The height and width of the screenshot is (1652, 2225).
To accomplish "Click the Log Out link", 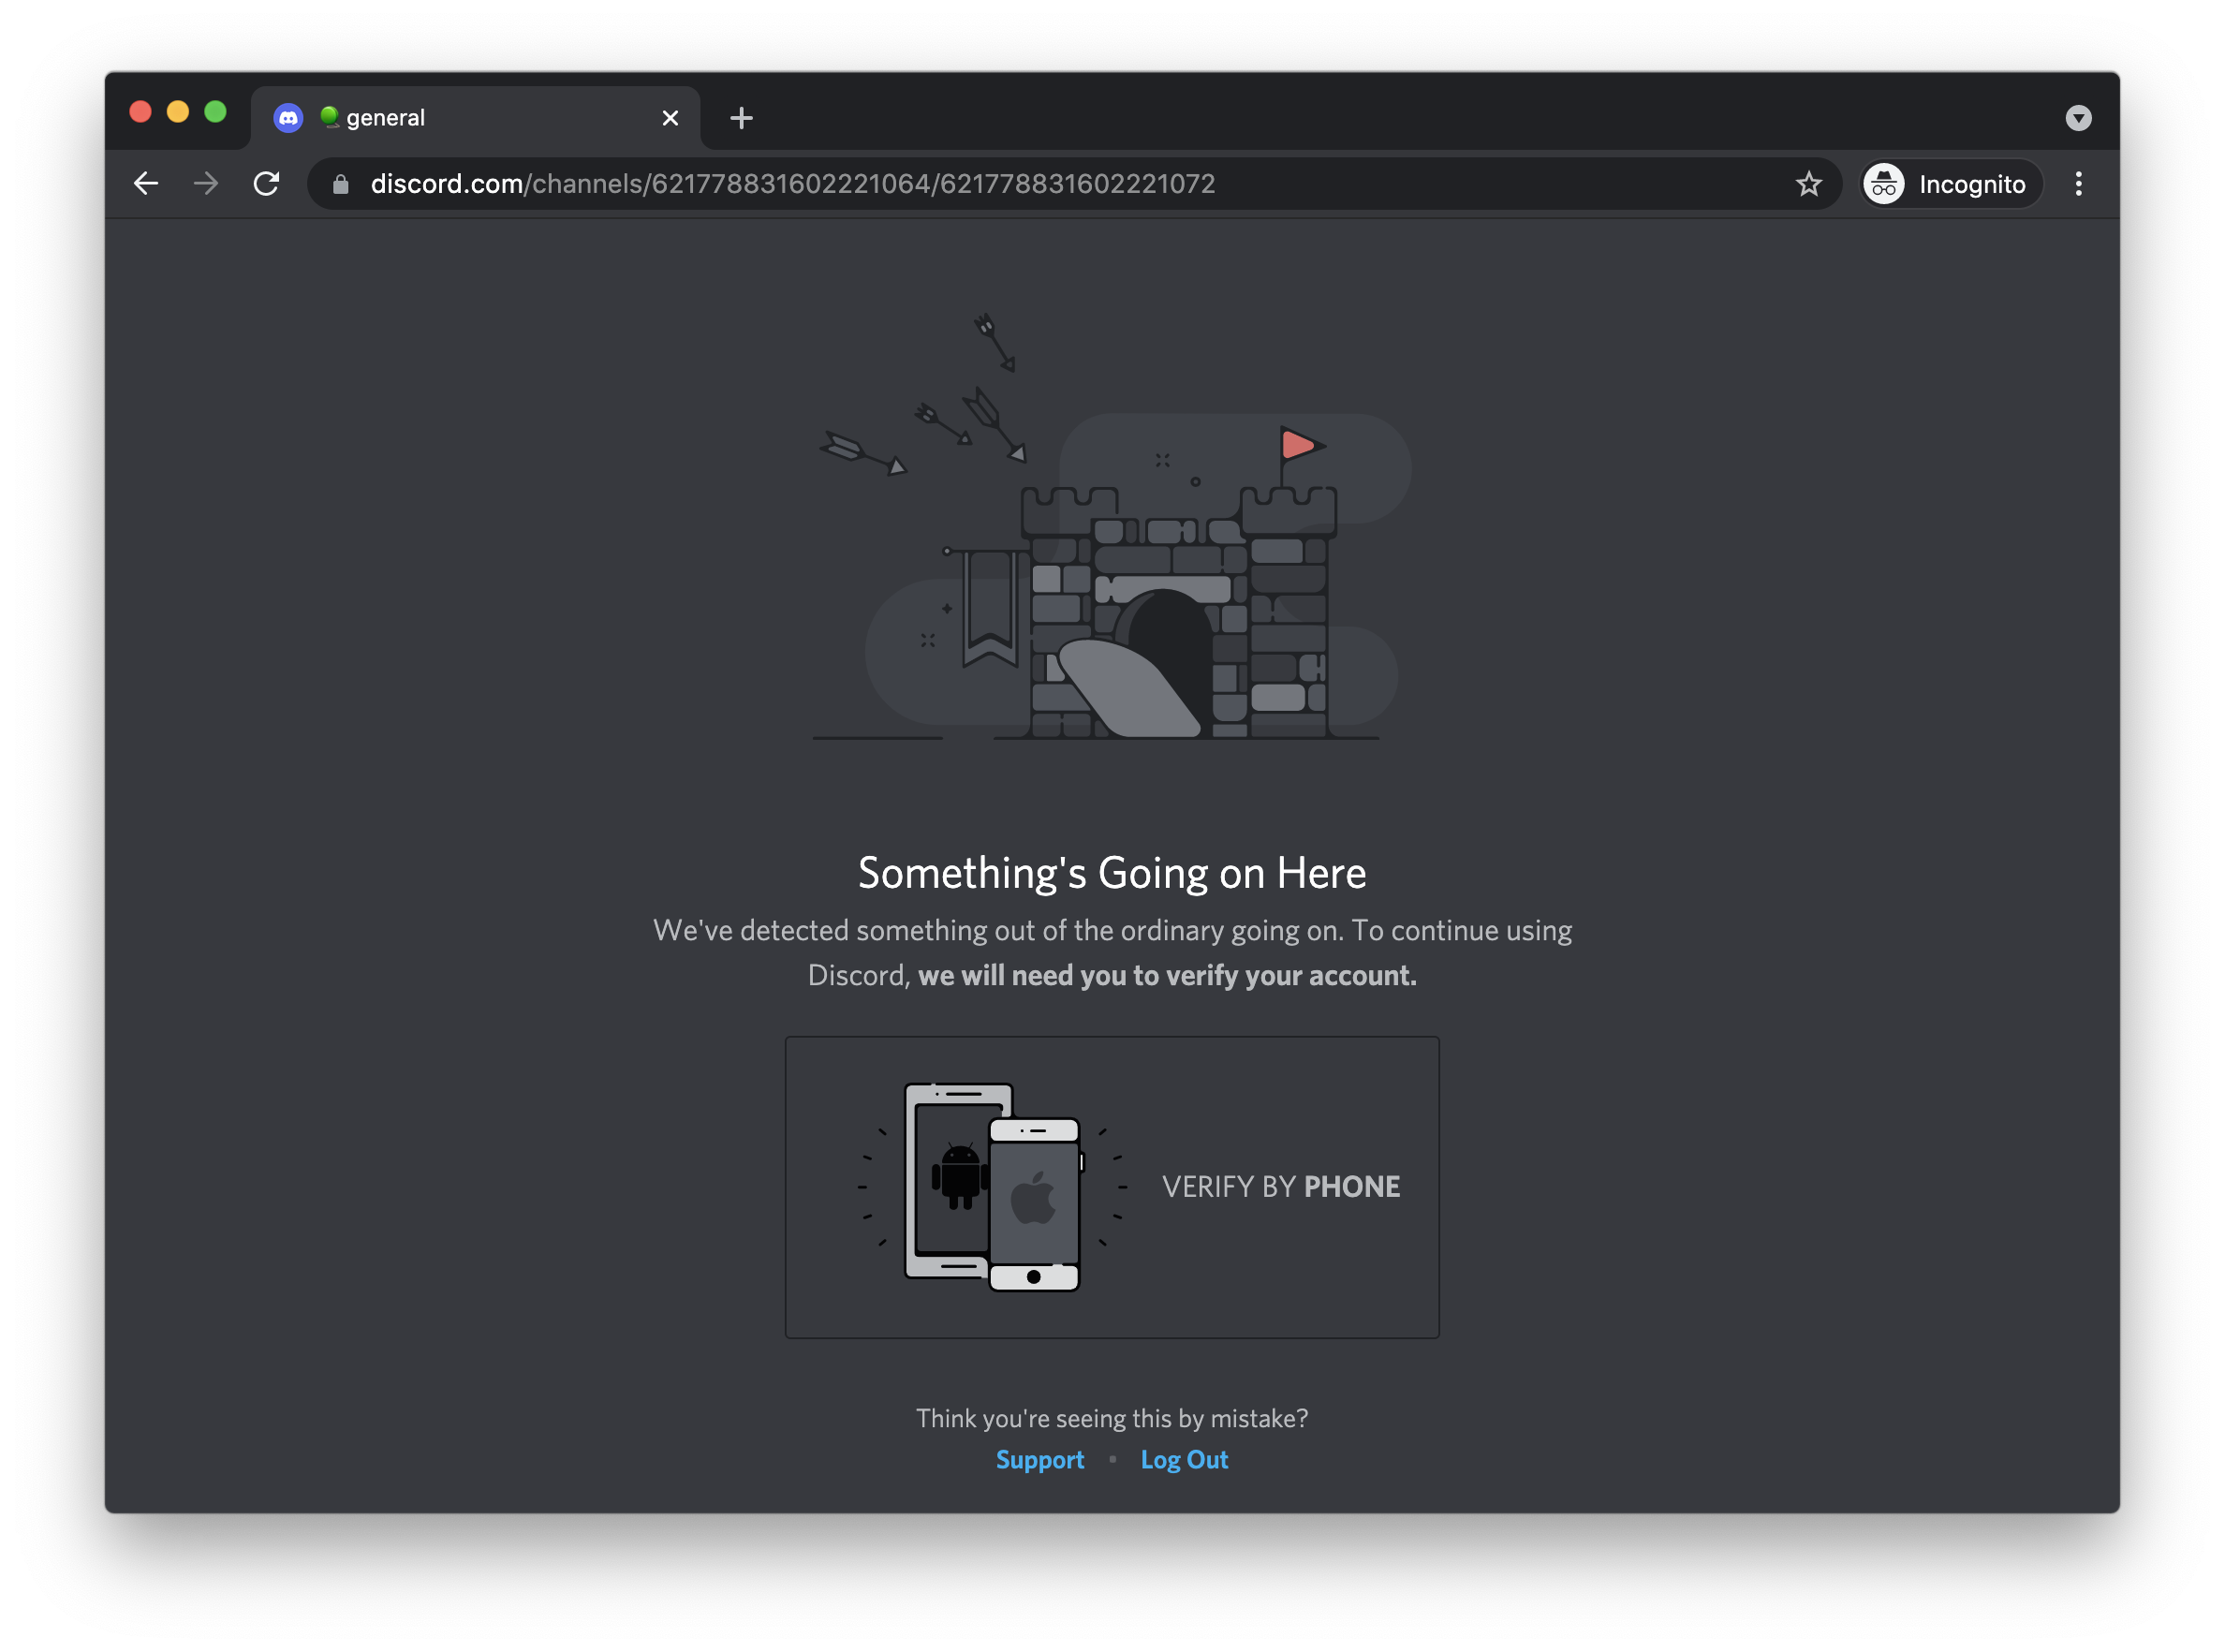I will (x=1184, y=1460).
